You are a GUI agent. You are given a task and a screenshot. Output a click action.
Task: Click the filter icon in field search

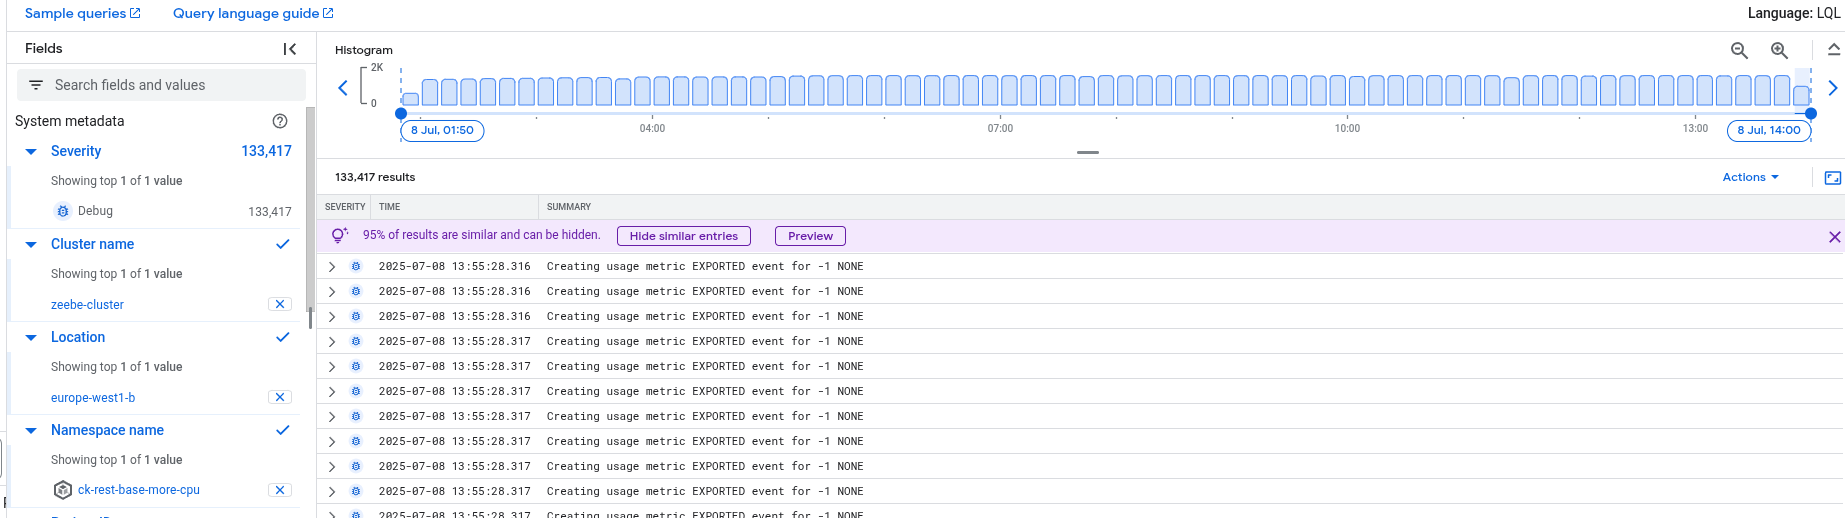[x=36, y=85]
